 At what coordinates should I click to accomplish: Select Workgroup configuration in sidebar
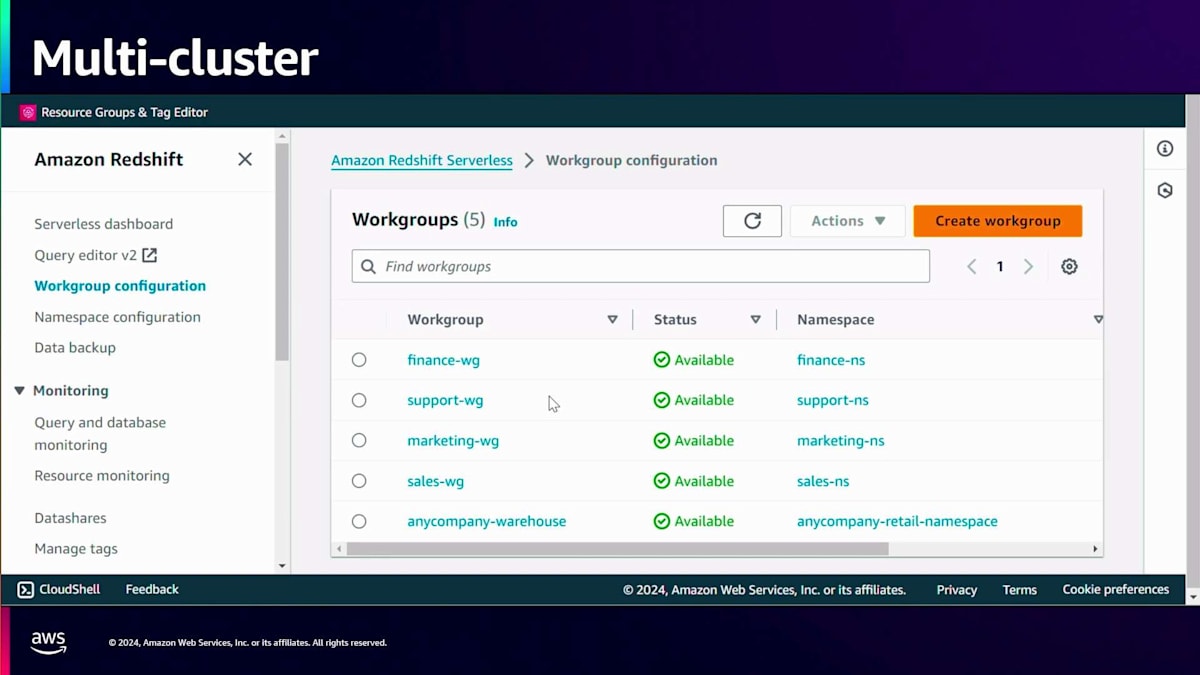(x=120, y=286)
